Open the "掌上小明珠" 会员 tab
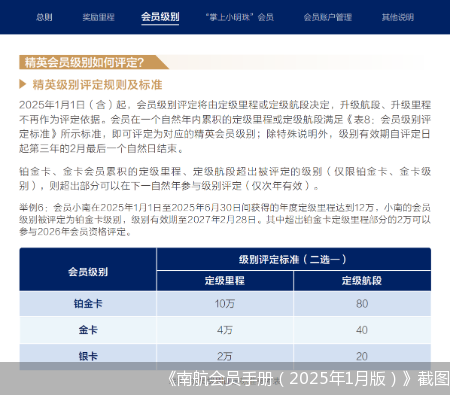Viewport: 450px width, 395px height. (x=240, y=17)
